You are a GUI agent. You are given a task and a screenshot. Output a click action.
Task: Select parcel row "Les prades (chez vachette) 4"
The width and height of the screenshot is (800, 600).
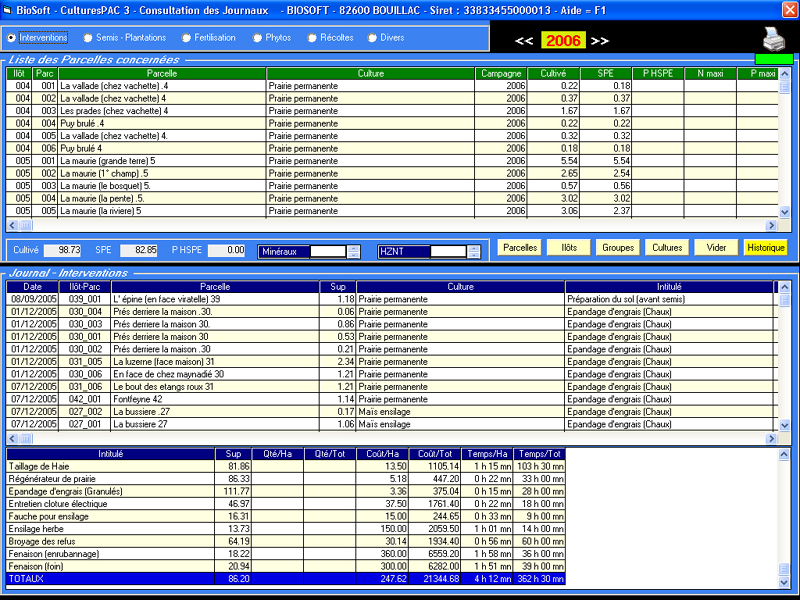click(x=392, y=111)
